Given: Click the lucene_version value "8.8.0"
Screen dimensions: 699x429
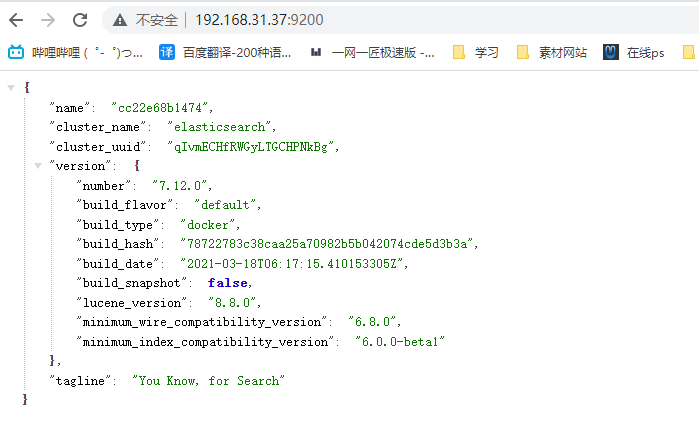Looking at the screenshot, I should point(232,302).
